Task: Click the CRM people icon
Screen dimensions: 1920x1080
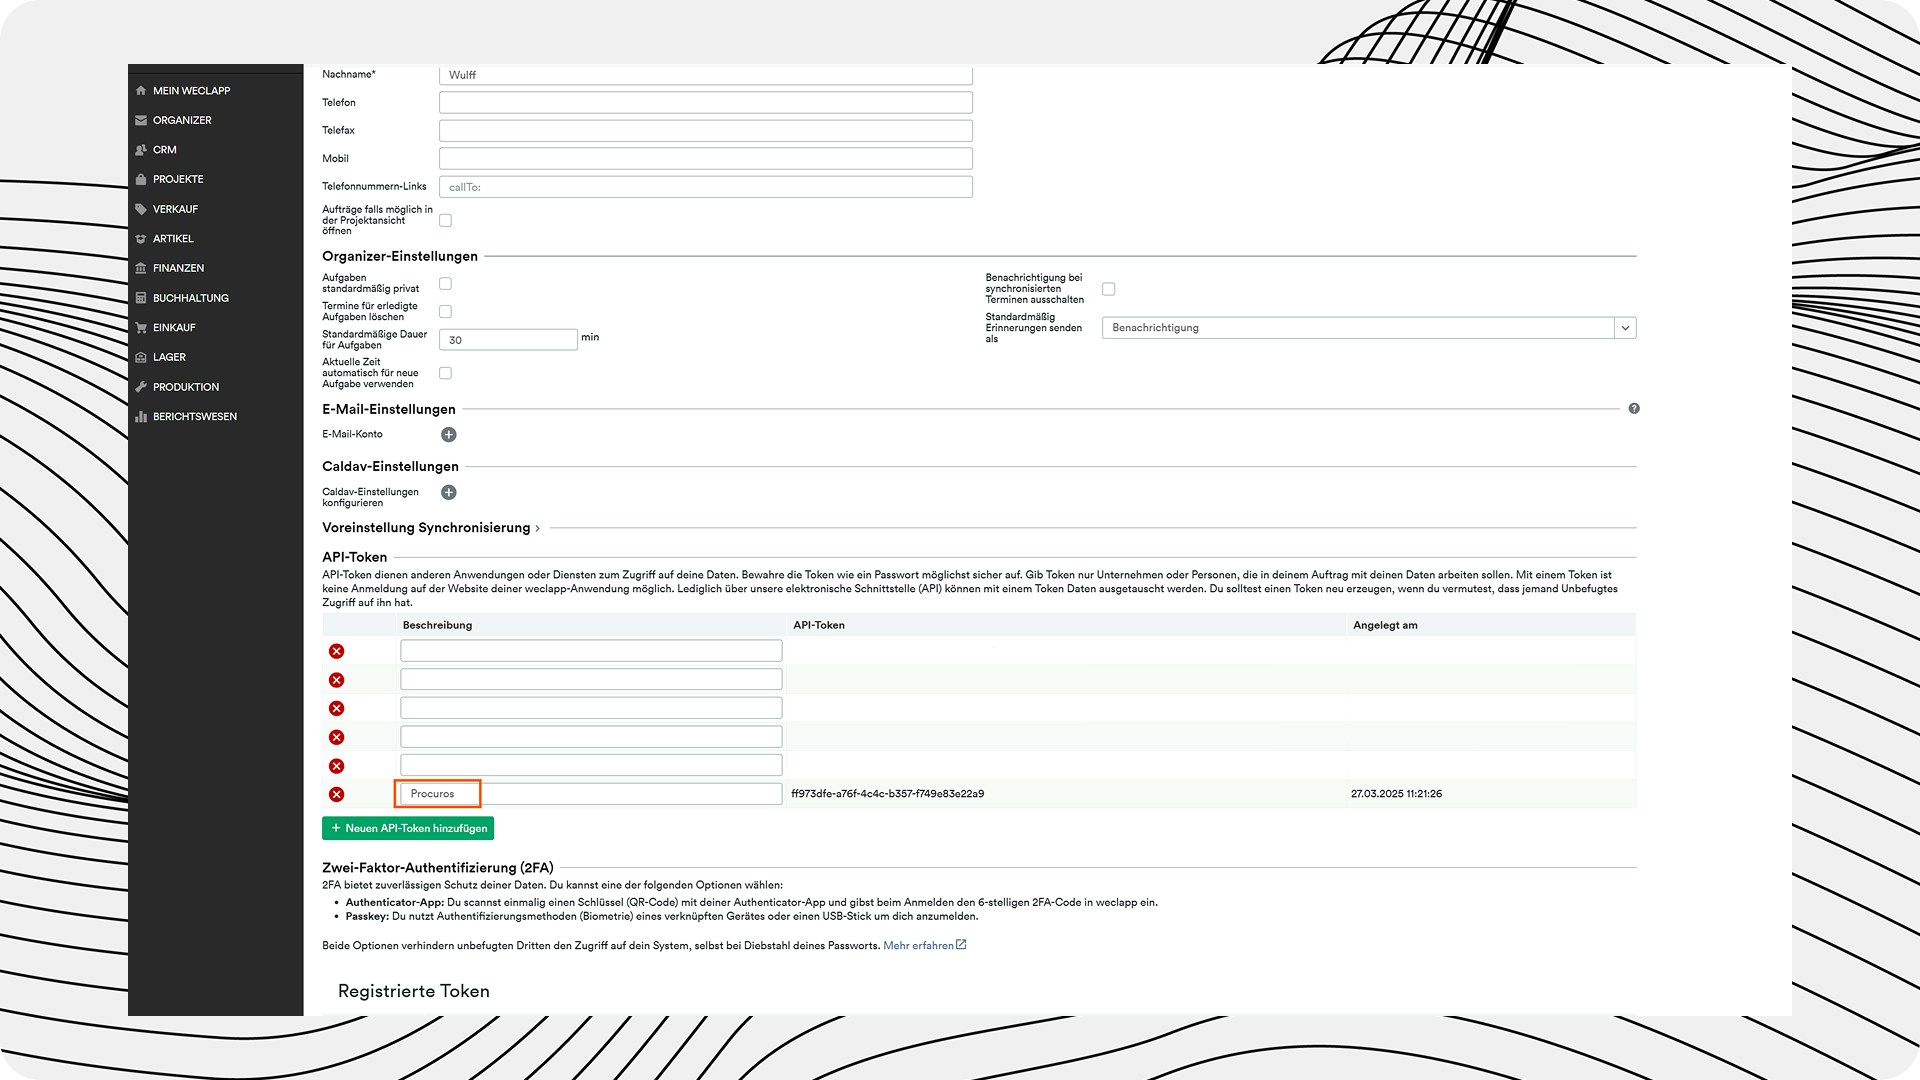Action: pos(141,150)
